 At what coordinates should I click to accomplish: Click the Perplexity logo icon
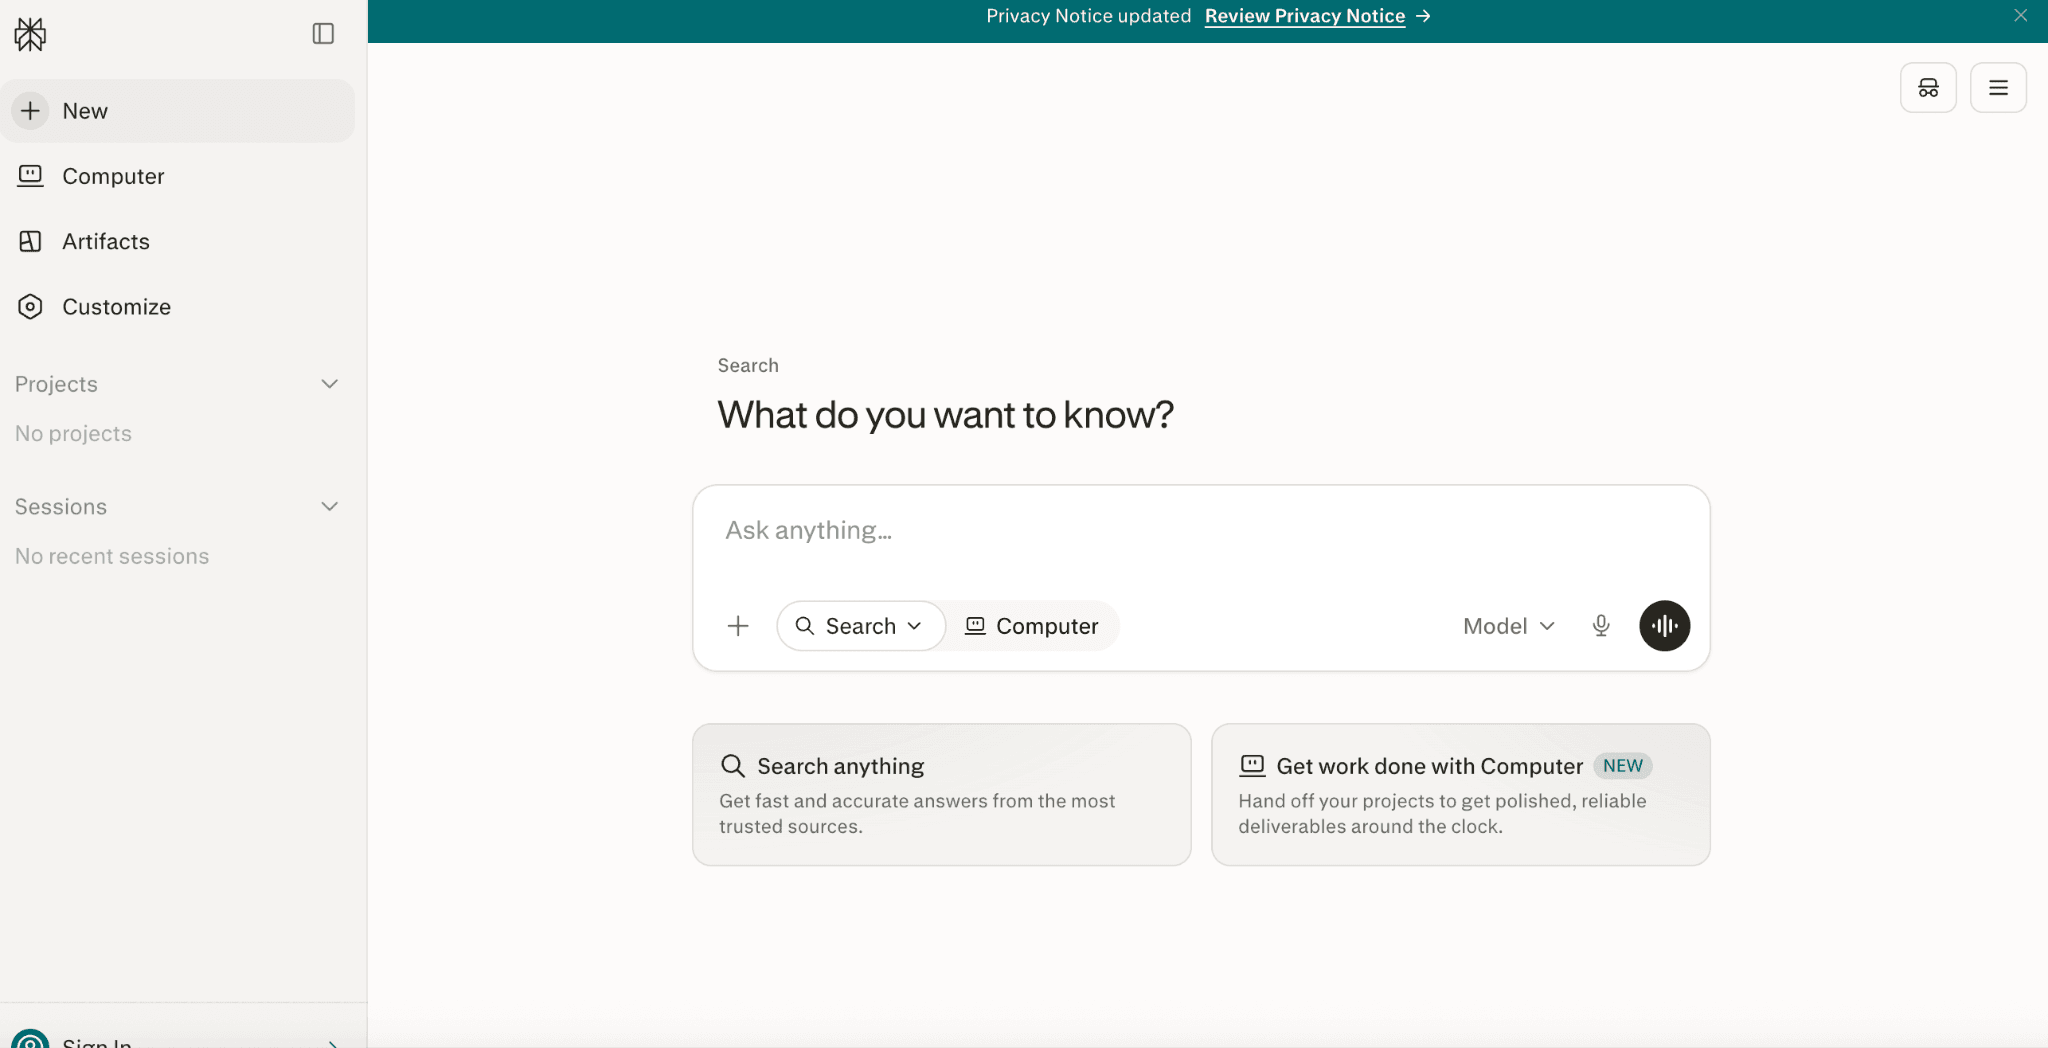[x=30, y=34]
